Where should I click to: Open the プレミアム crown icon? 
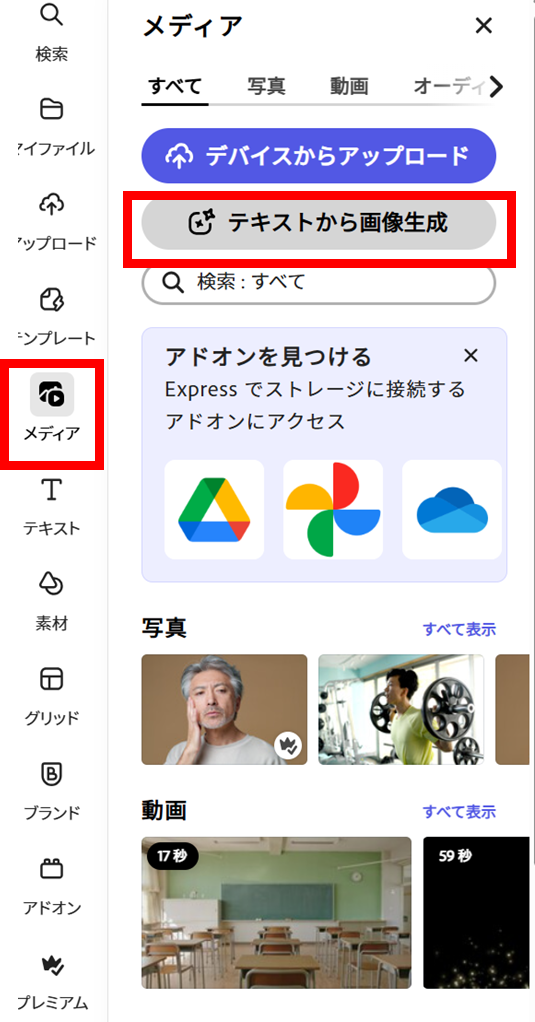pyautogui.click(x=51, y=980)
